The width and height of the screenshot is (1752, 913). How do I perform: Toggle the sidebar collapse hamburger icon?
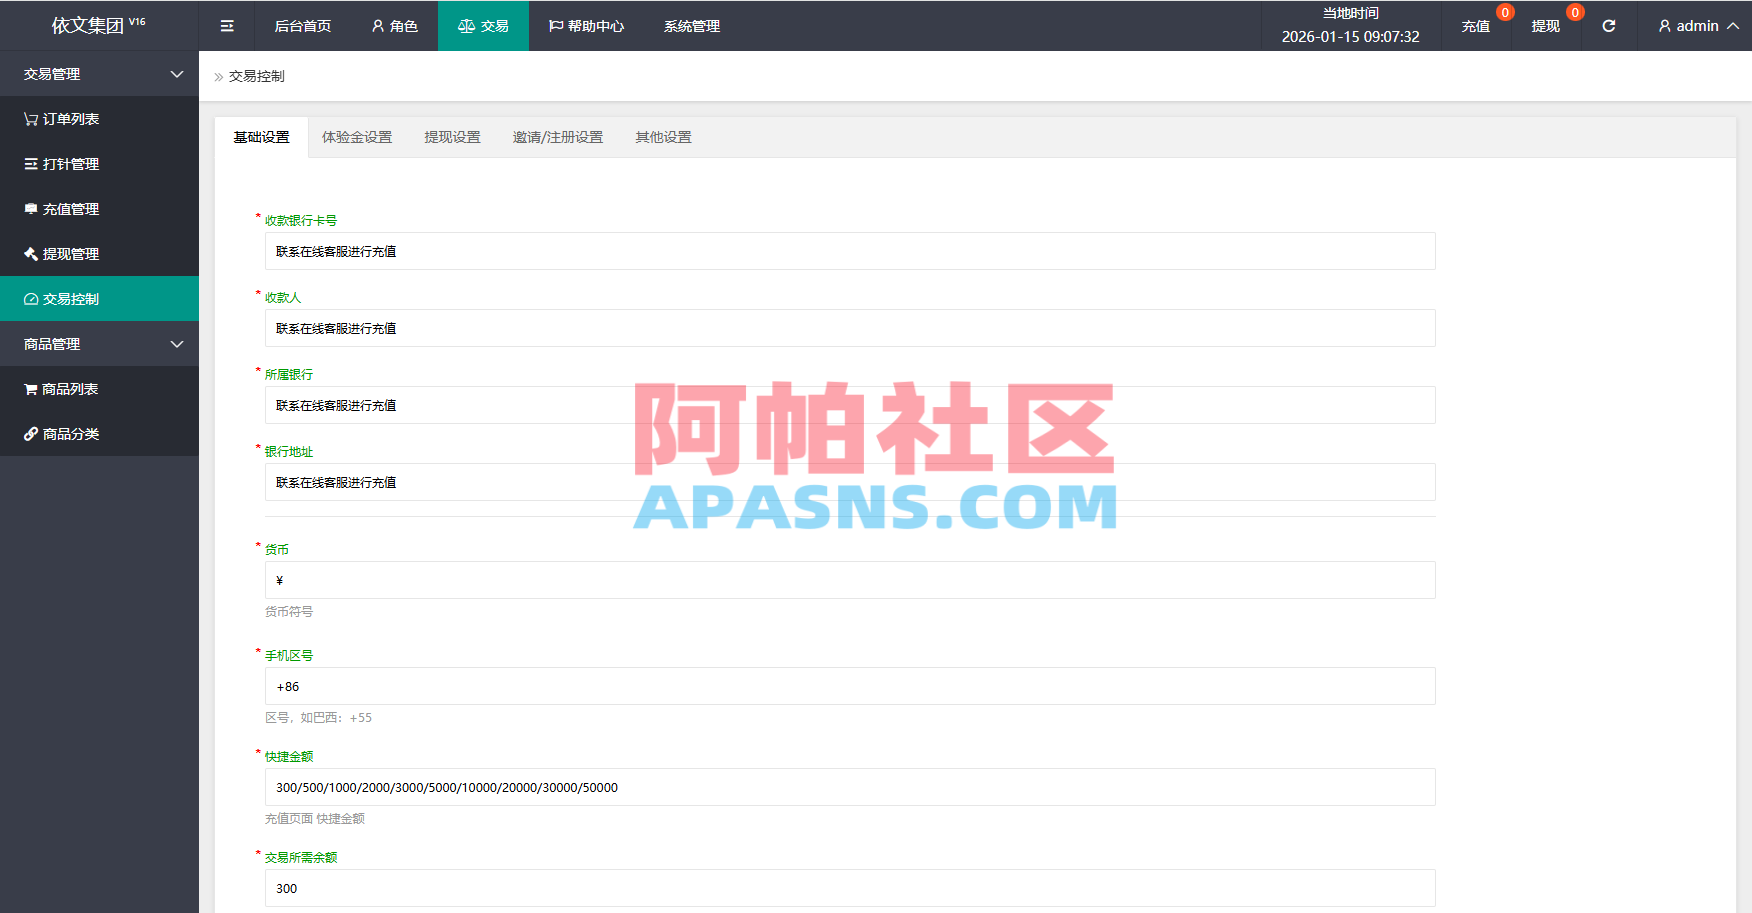coord(227,26)
